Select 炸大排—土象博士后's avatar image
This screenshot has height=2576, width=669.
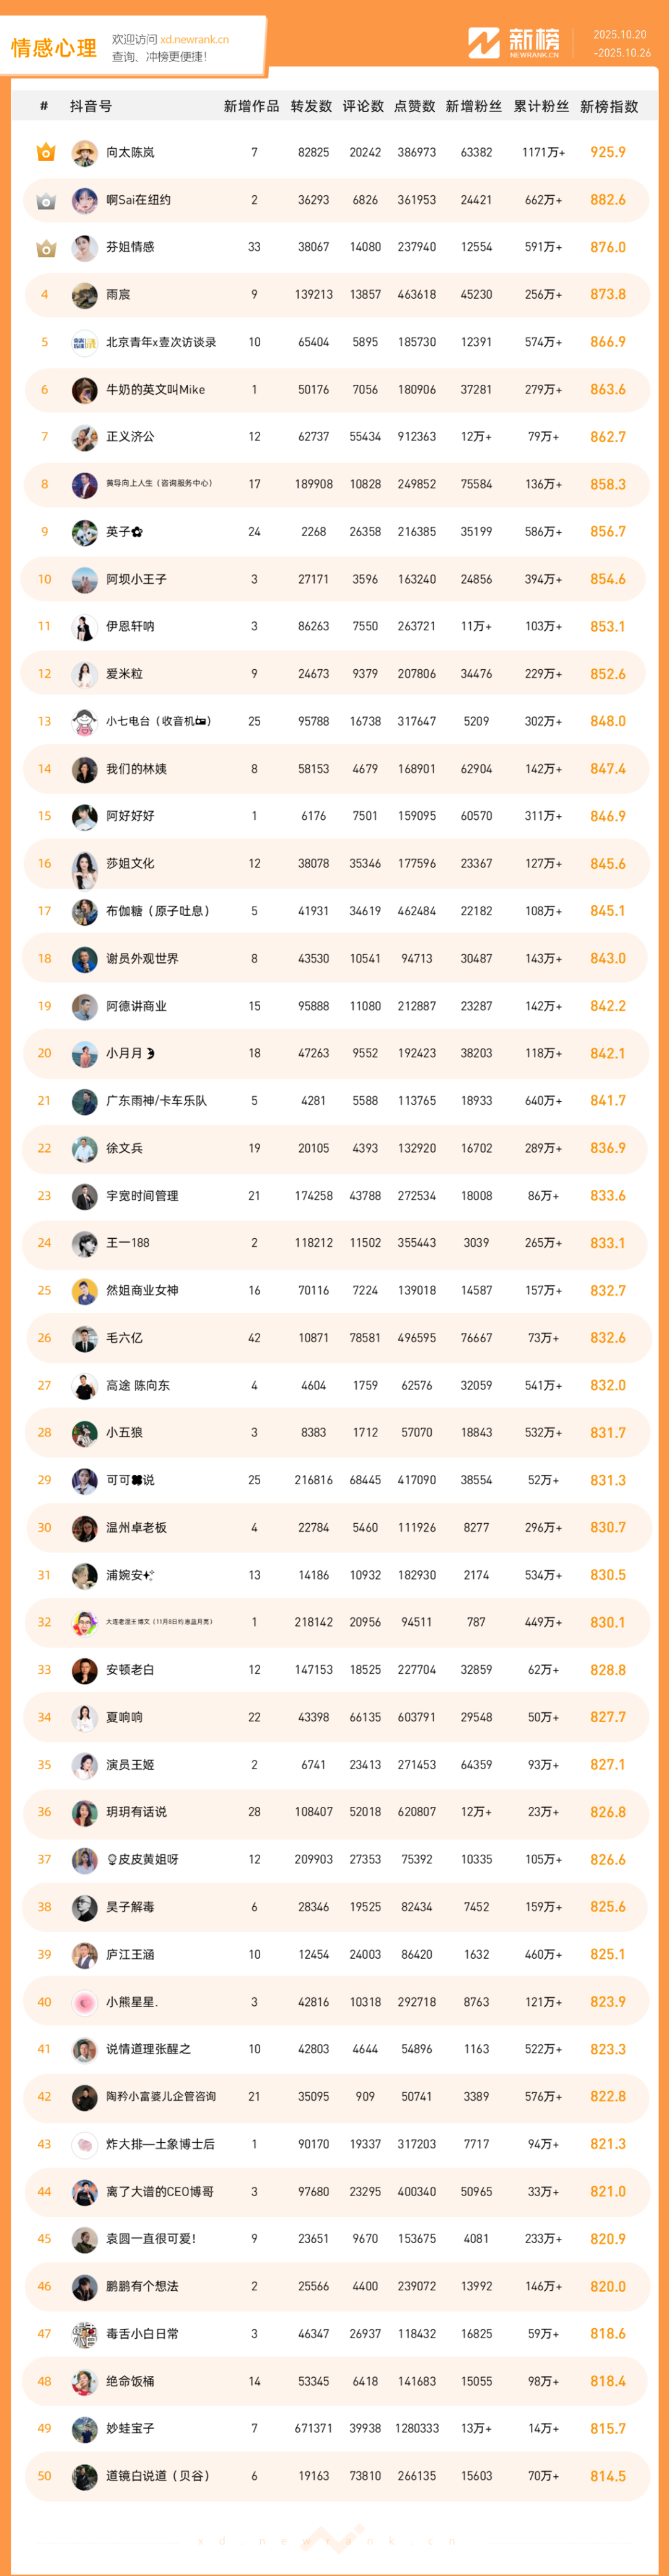(x=85, y=2144)
